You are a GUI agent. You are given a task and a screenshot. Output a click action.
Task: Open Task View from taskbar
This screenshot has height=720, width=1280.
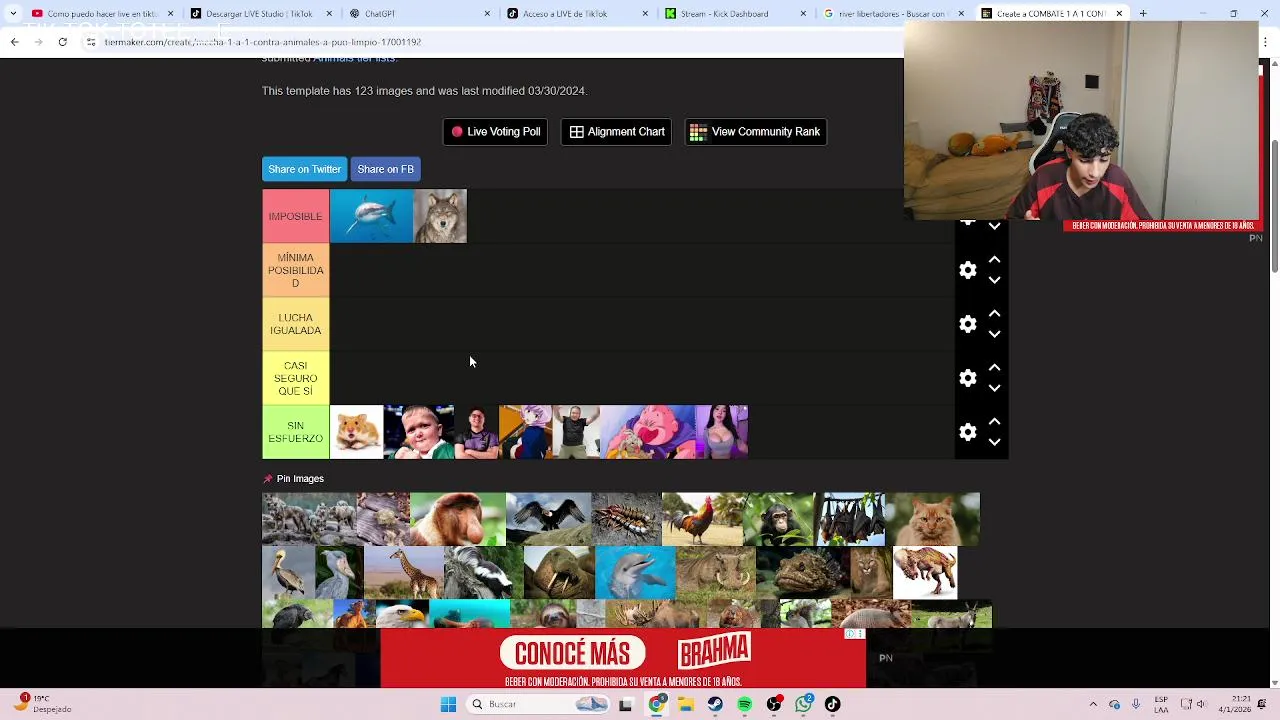coord(626,704)
